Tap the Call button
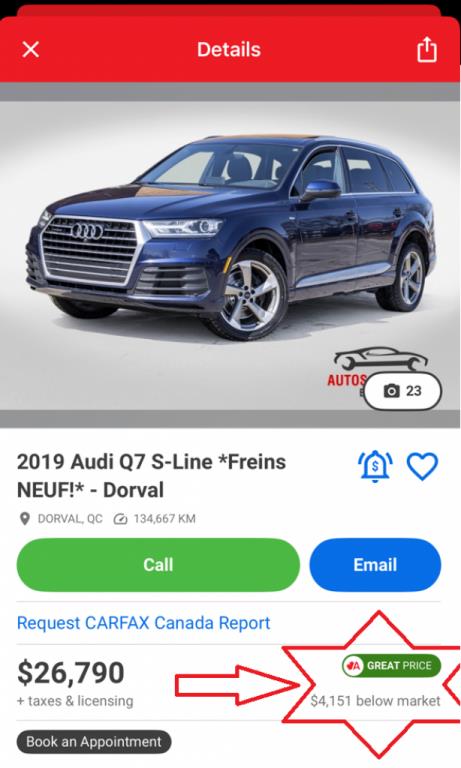Viewport: 461px width, 768px height. [158, 564]
